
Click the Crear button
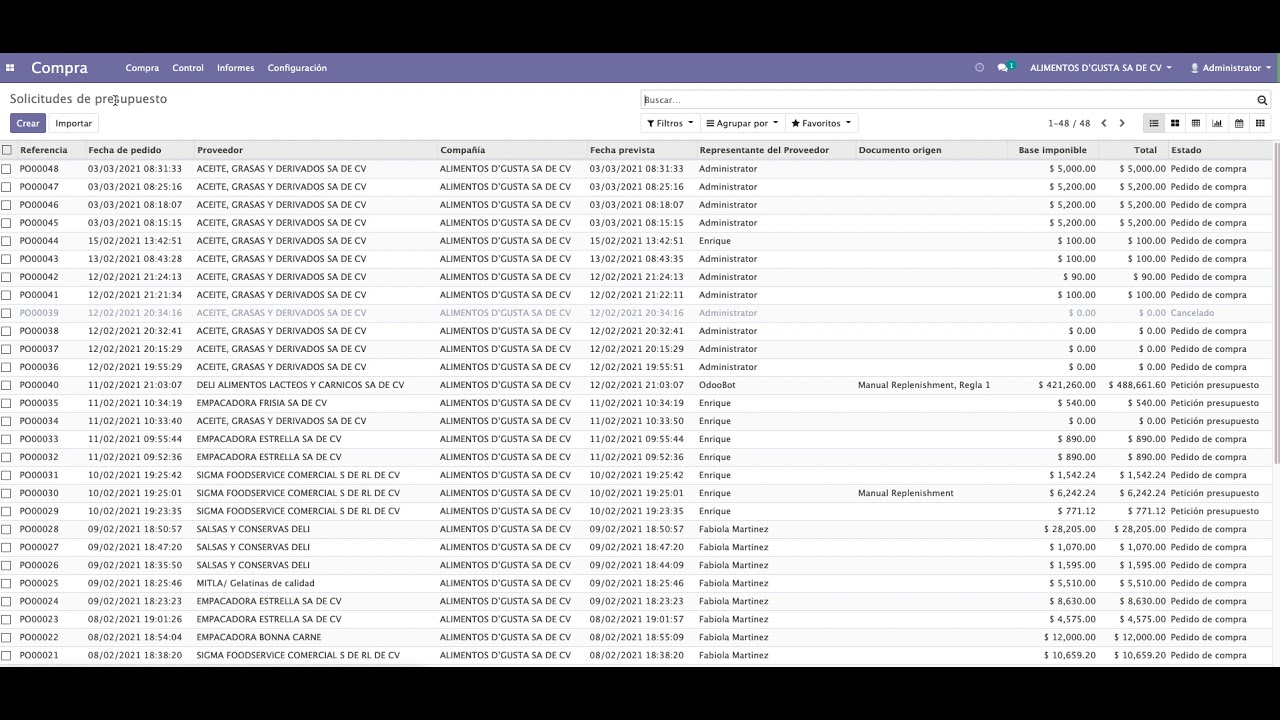click(28, 123)
